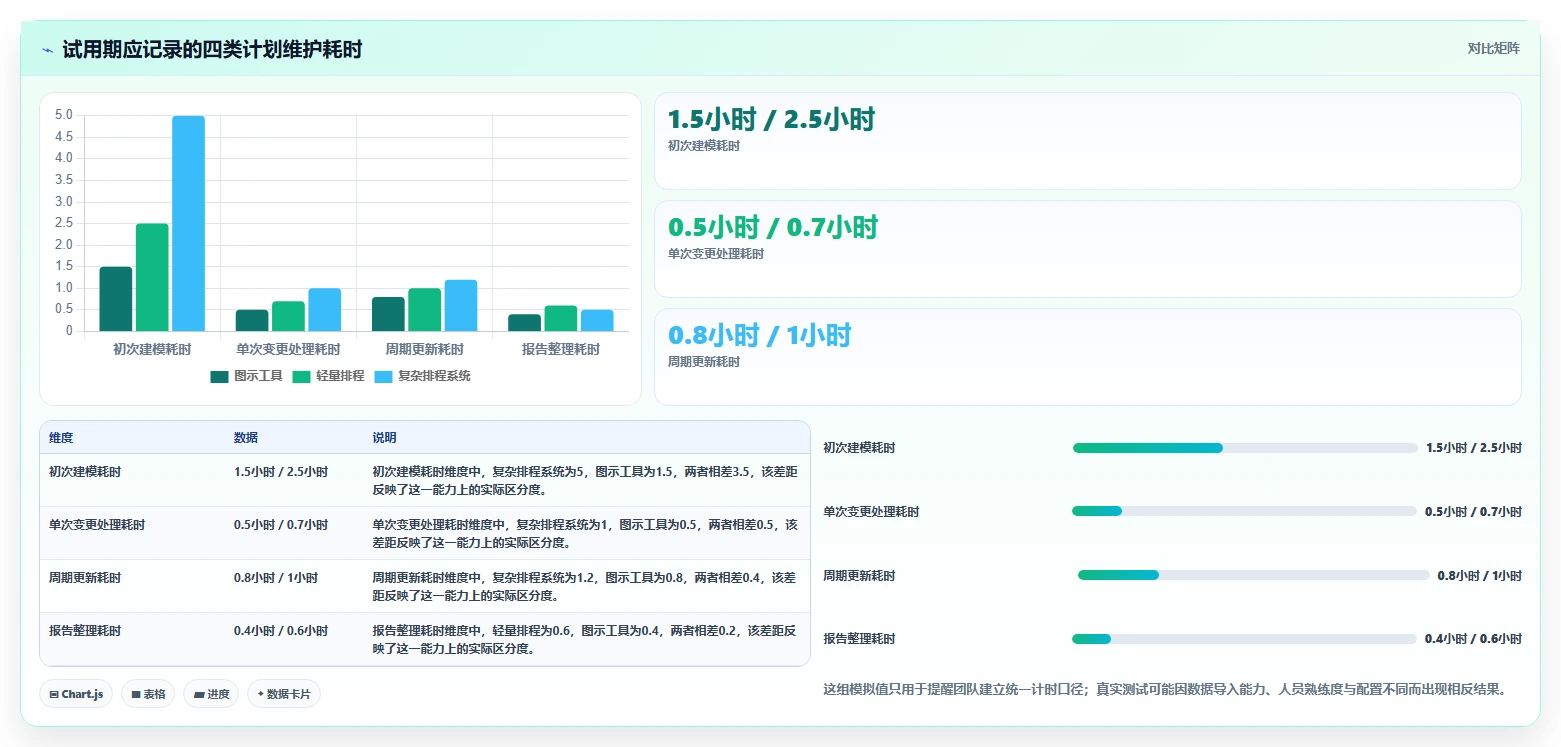Image resolution: width=1561 pixels, height=747 pixels.
Task: Click the 复杂排程系统 bar for 单次变更处理耗时
Action: click(x=324, y=310)
